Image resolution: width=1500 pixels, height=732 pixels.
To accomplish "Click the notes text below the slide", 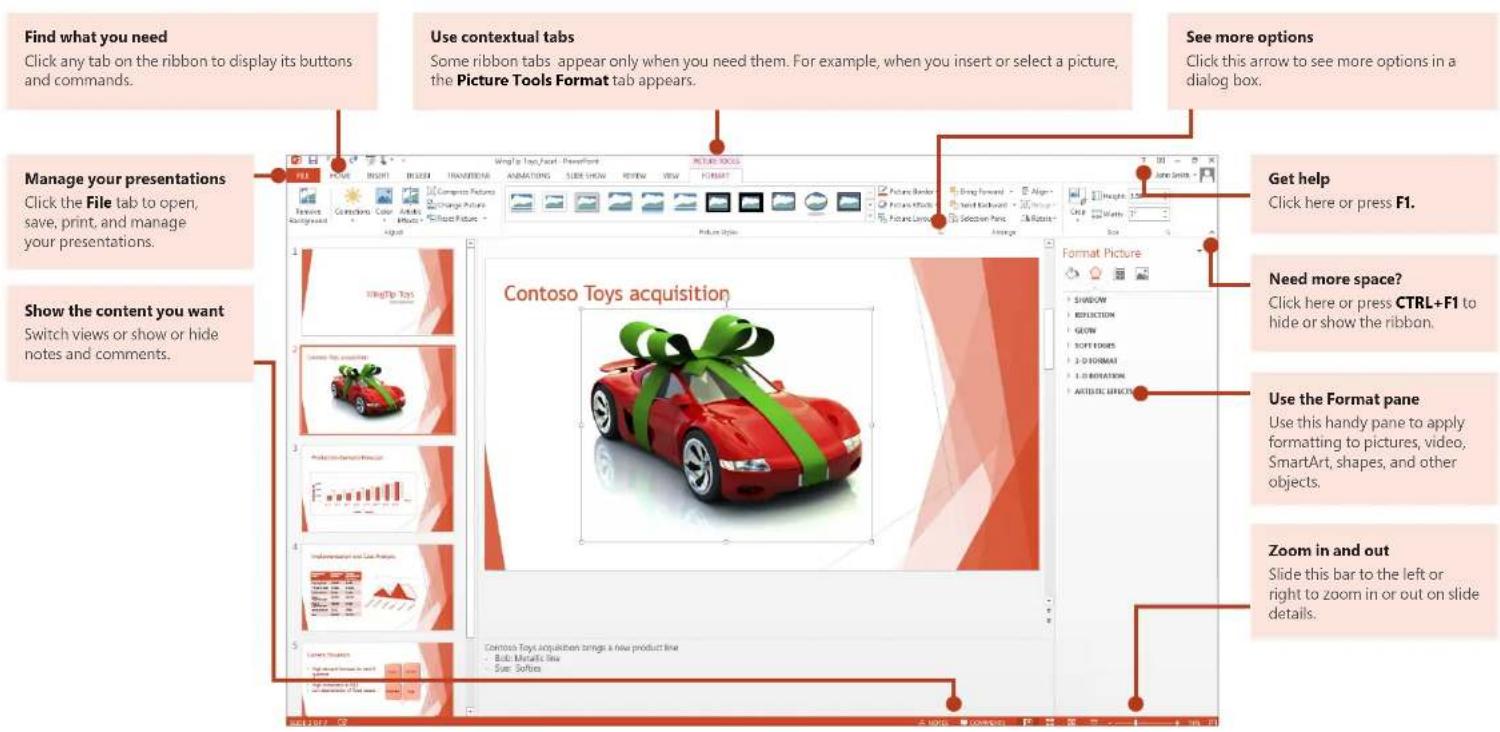I will [x=580, y=658].
